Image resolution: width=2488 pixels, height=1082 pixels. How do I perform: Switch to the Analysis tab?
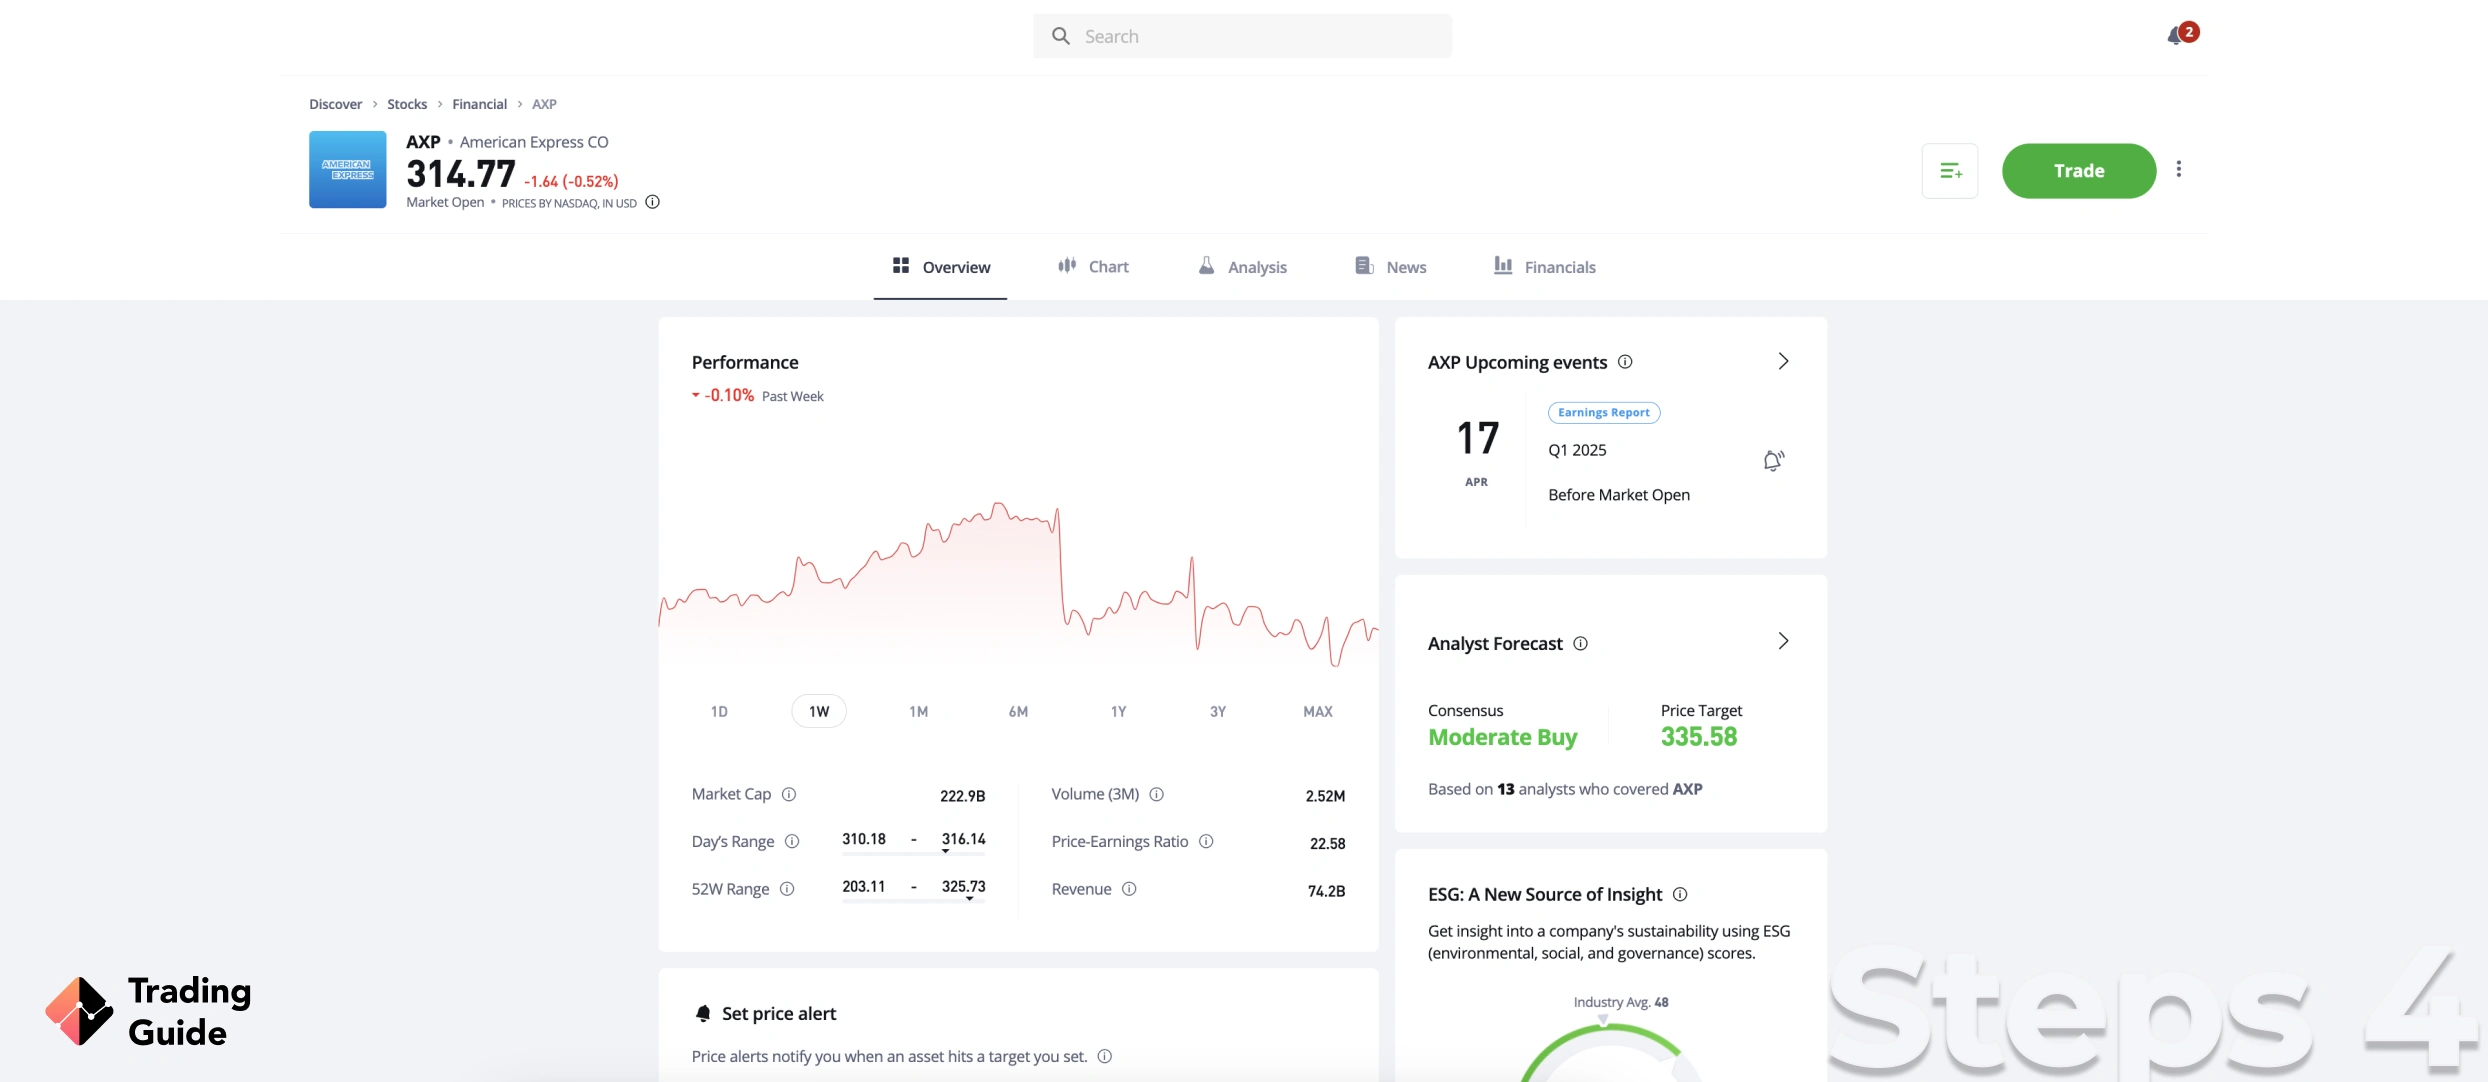(x=1242, y=267)
